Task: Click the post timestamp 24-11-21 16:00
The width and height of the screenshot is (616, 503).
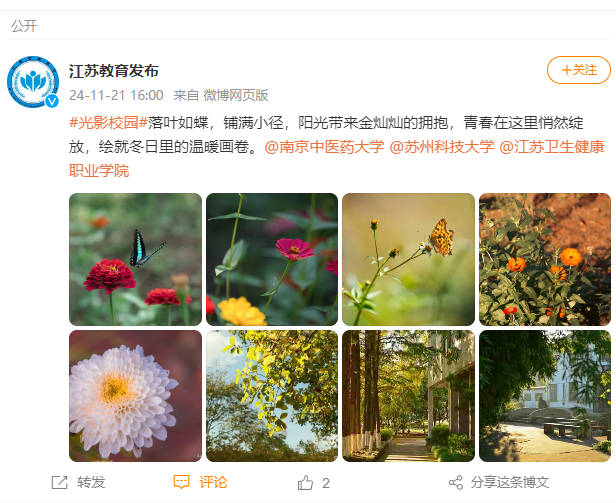Action: pos(116,95)
